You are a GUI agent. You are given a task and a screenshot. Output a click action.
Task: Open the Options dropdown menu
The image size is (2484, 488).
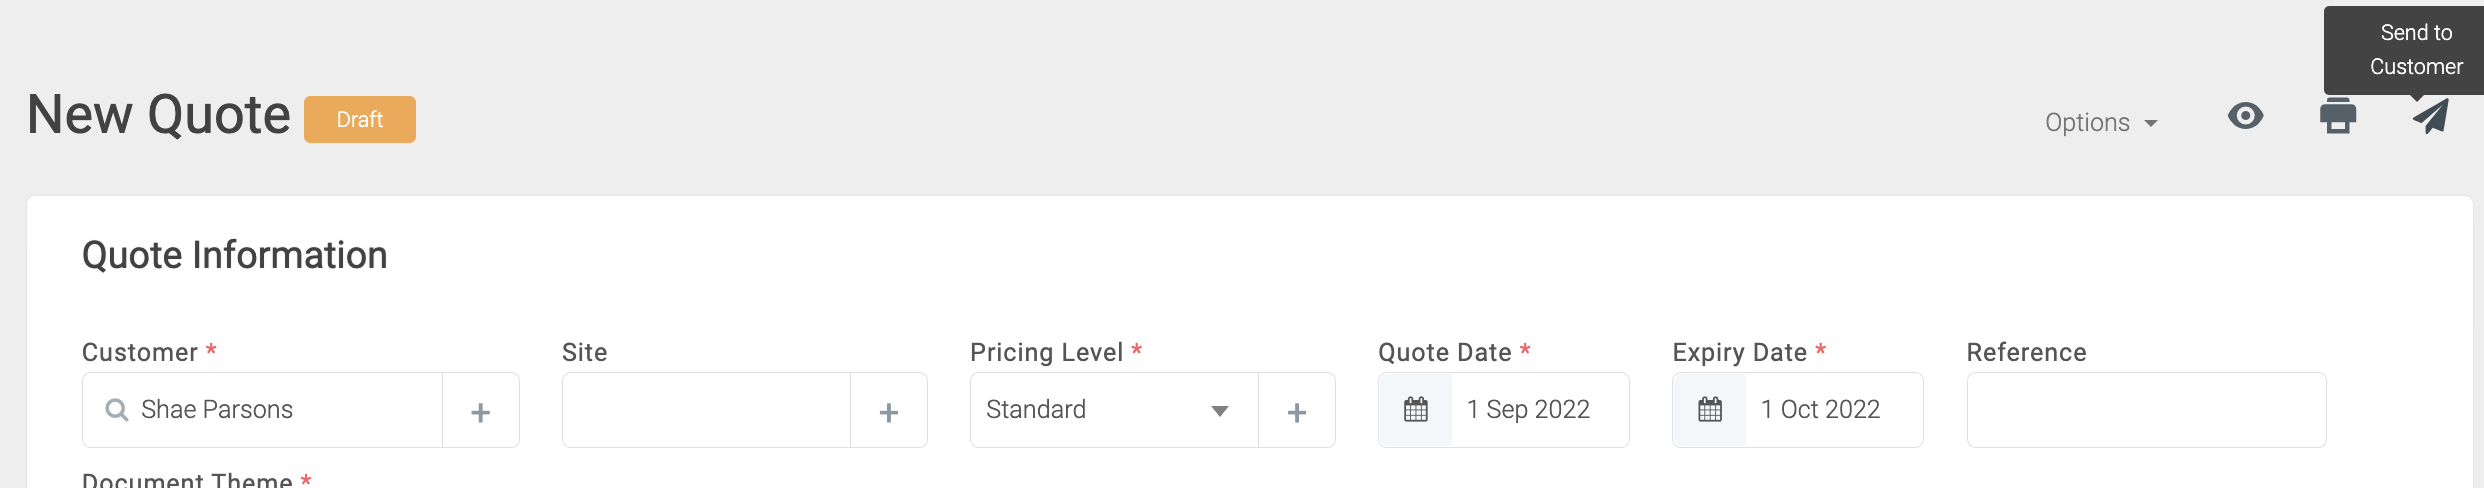pyautogui.click(x=2101, y=122)
